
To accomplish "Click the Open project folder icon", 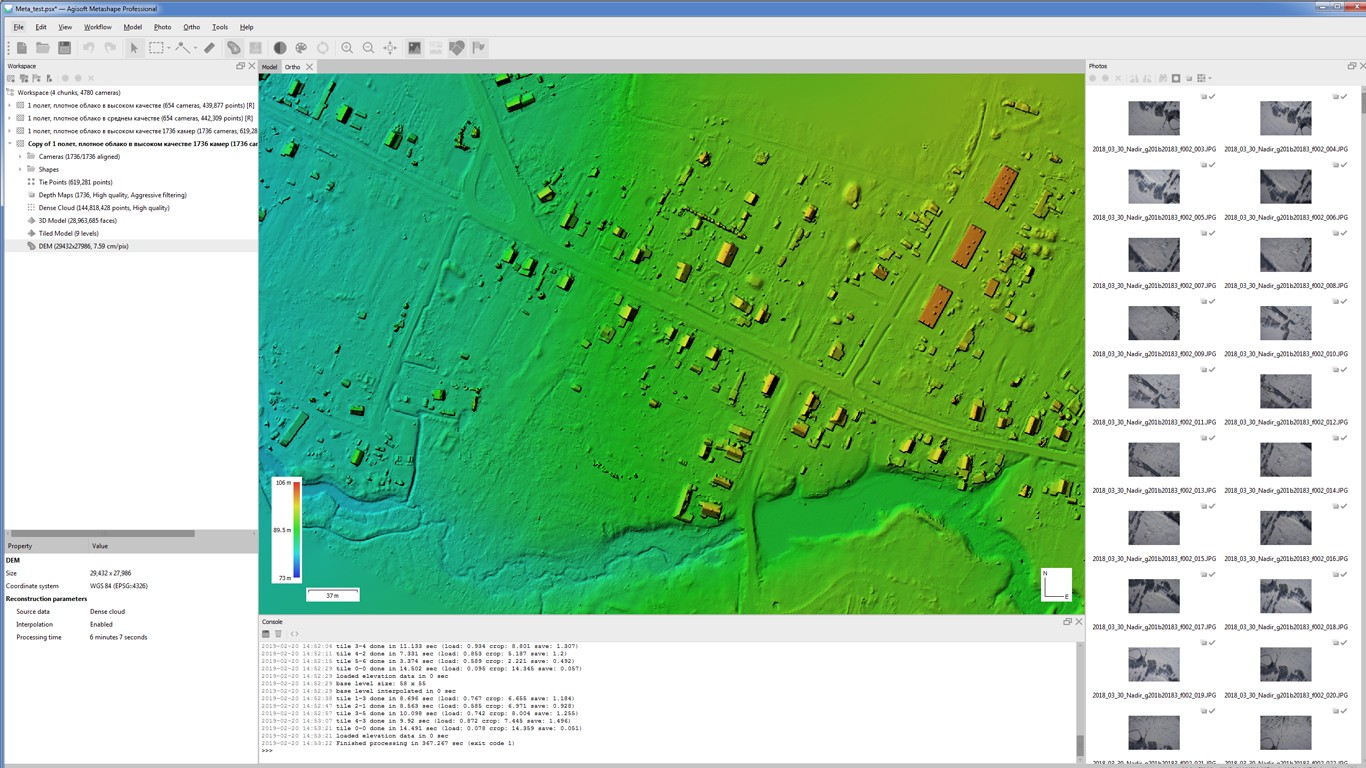I will [x=42, y=48].
